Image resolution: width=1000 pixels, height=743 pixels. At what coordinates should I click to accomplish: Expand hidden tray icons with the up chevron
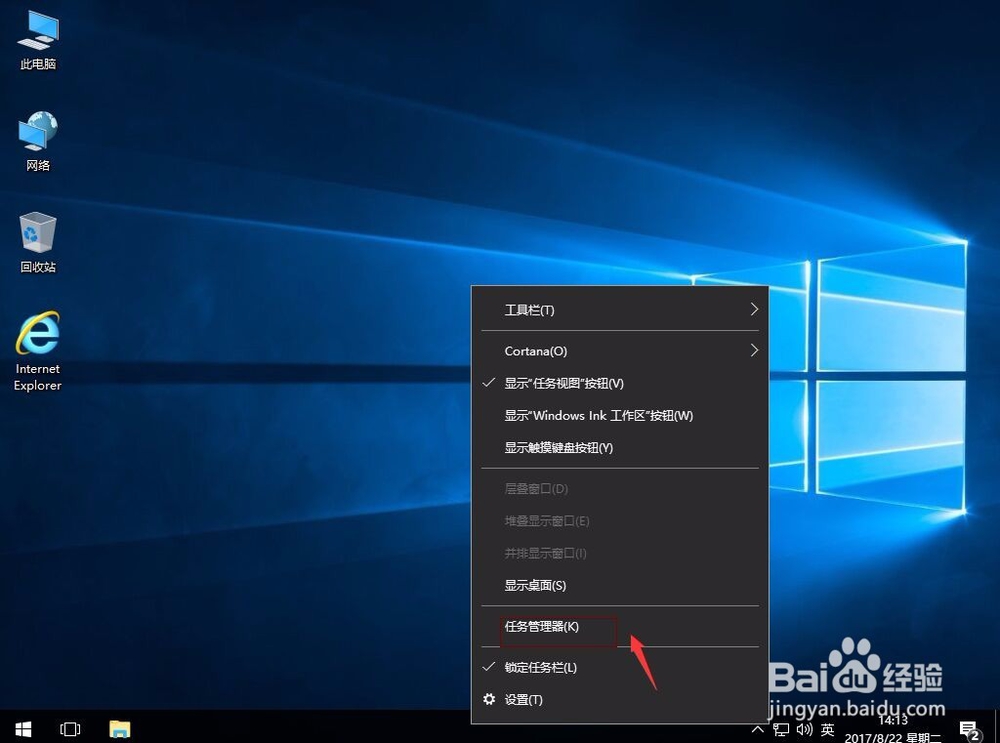tap(758, 729)
